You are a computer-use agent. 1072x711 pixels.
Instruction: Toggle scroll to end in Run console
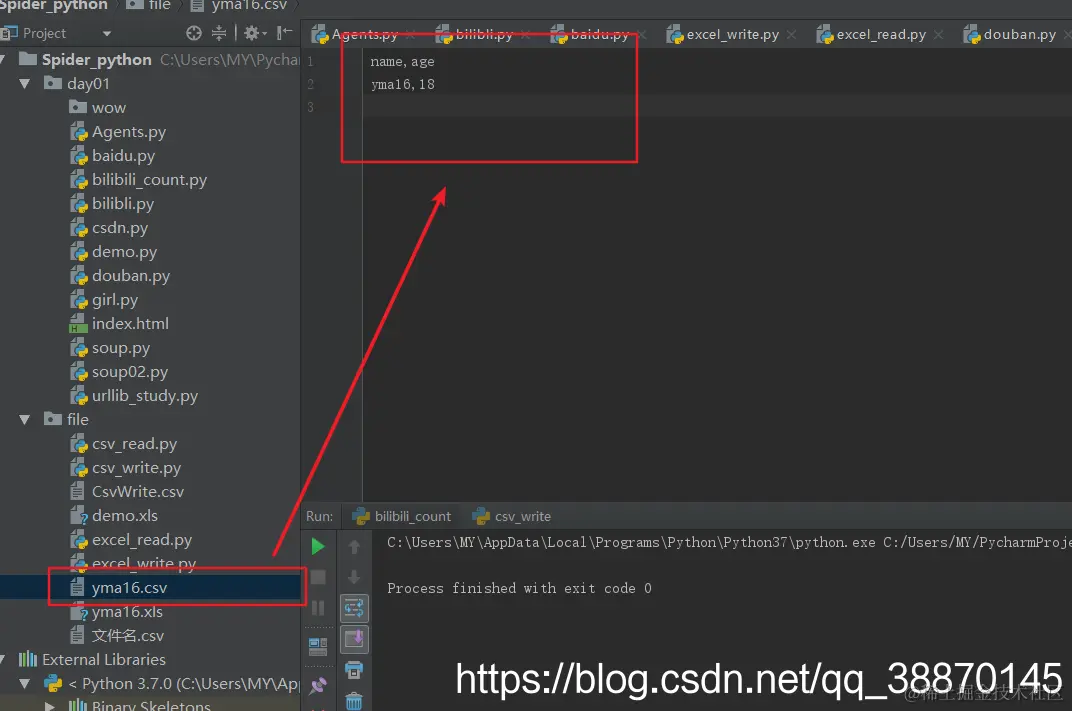pos(354,639)
